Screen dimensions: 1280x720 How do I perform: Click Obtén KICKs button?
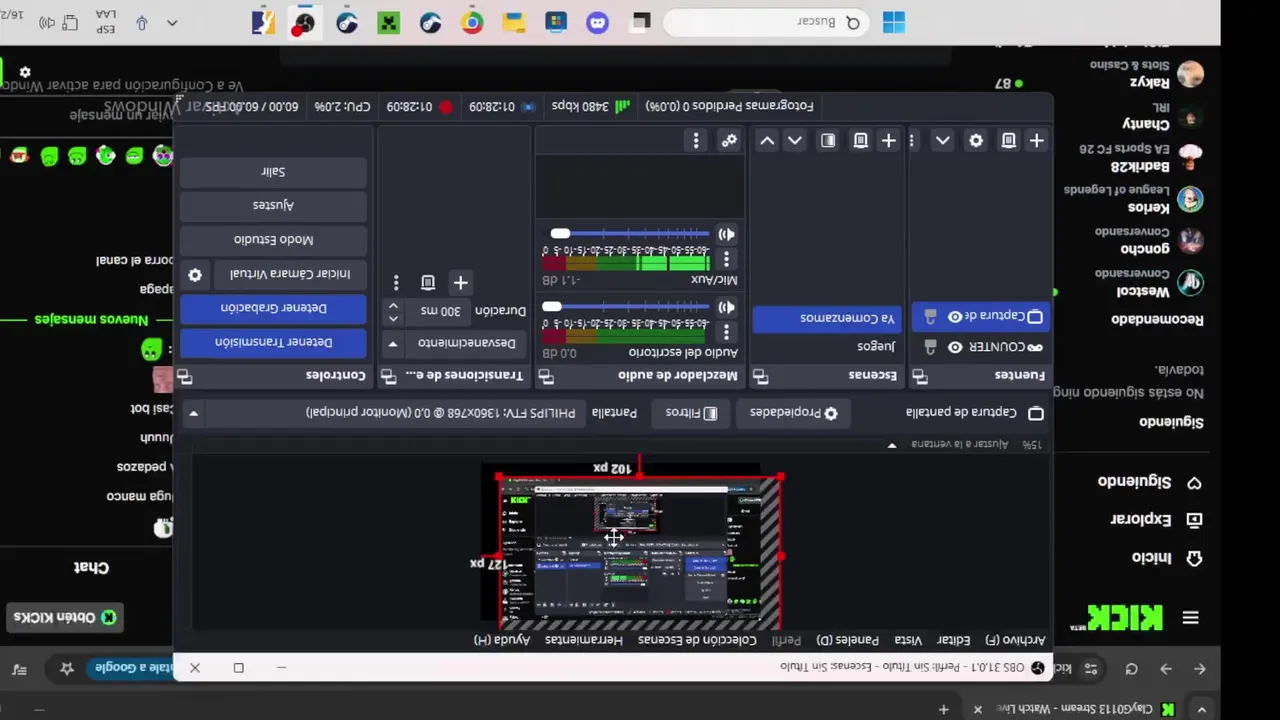click(x=66, y=618)
